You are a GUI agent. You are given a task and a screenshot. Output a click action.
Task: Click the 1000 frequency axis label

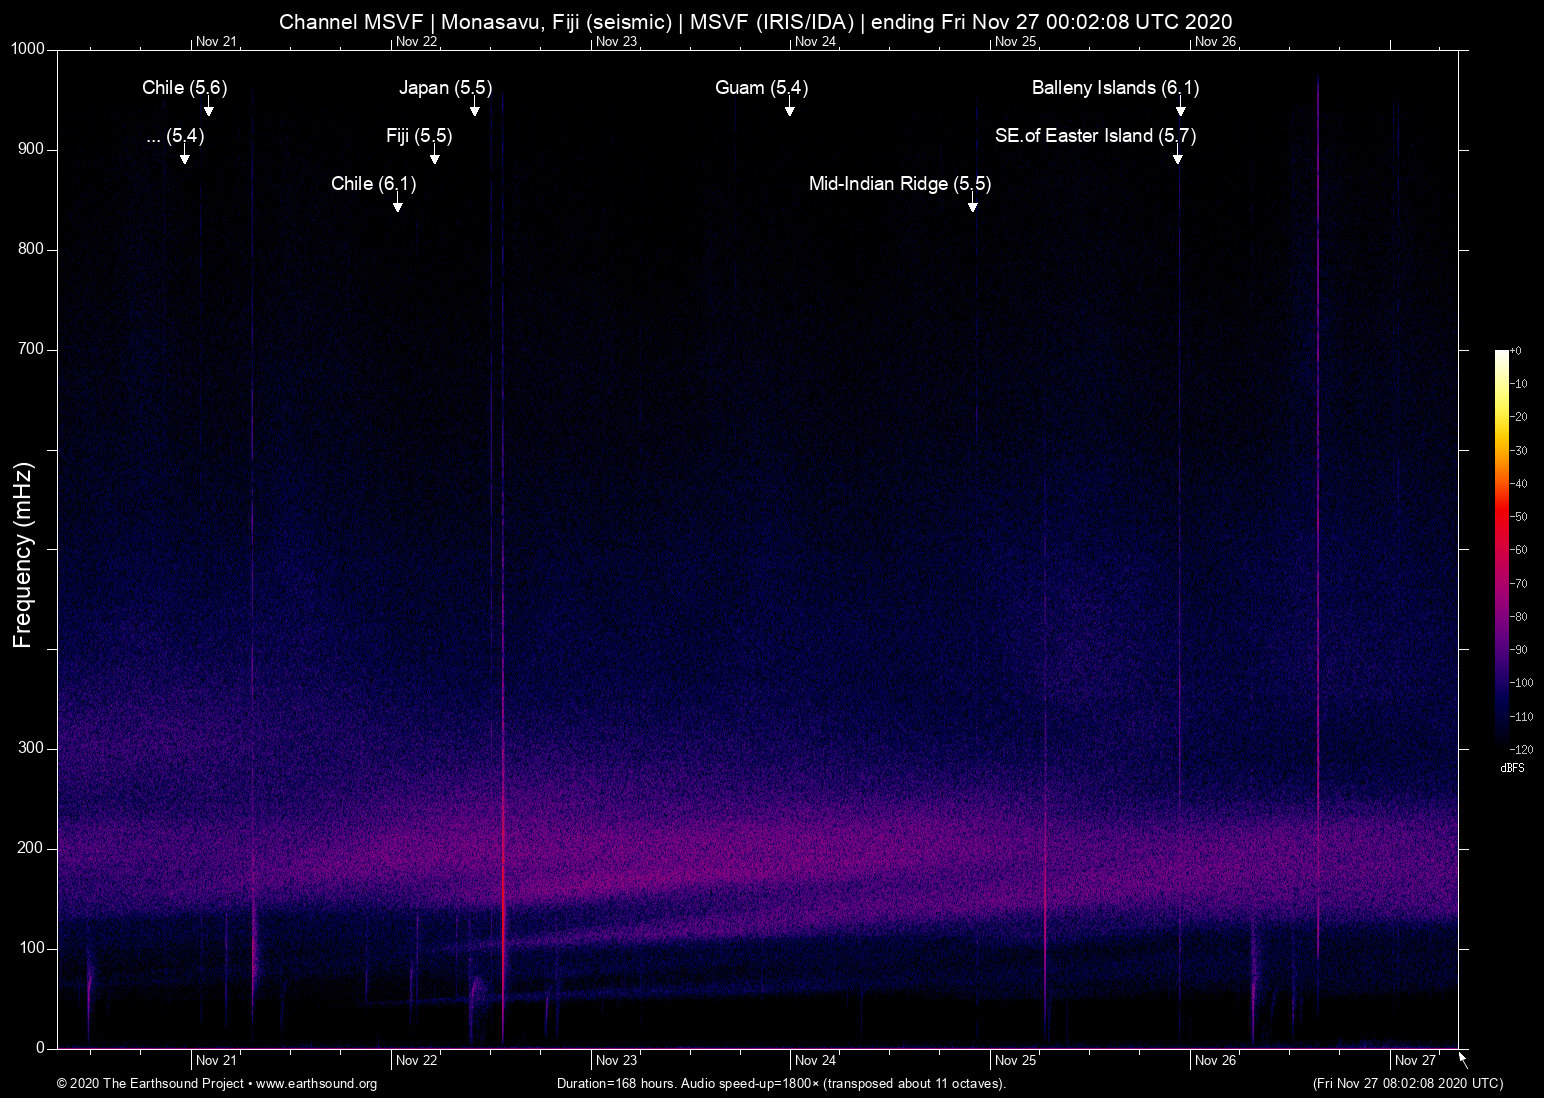click(27, 49)
